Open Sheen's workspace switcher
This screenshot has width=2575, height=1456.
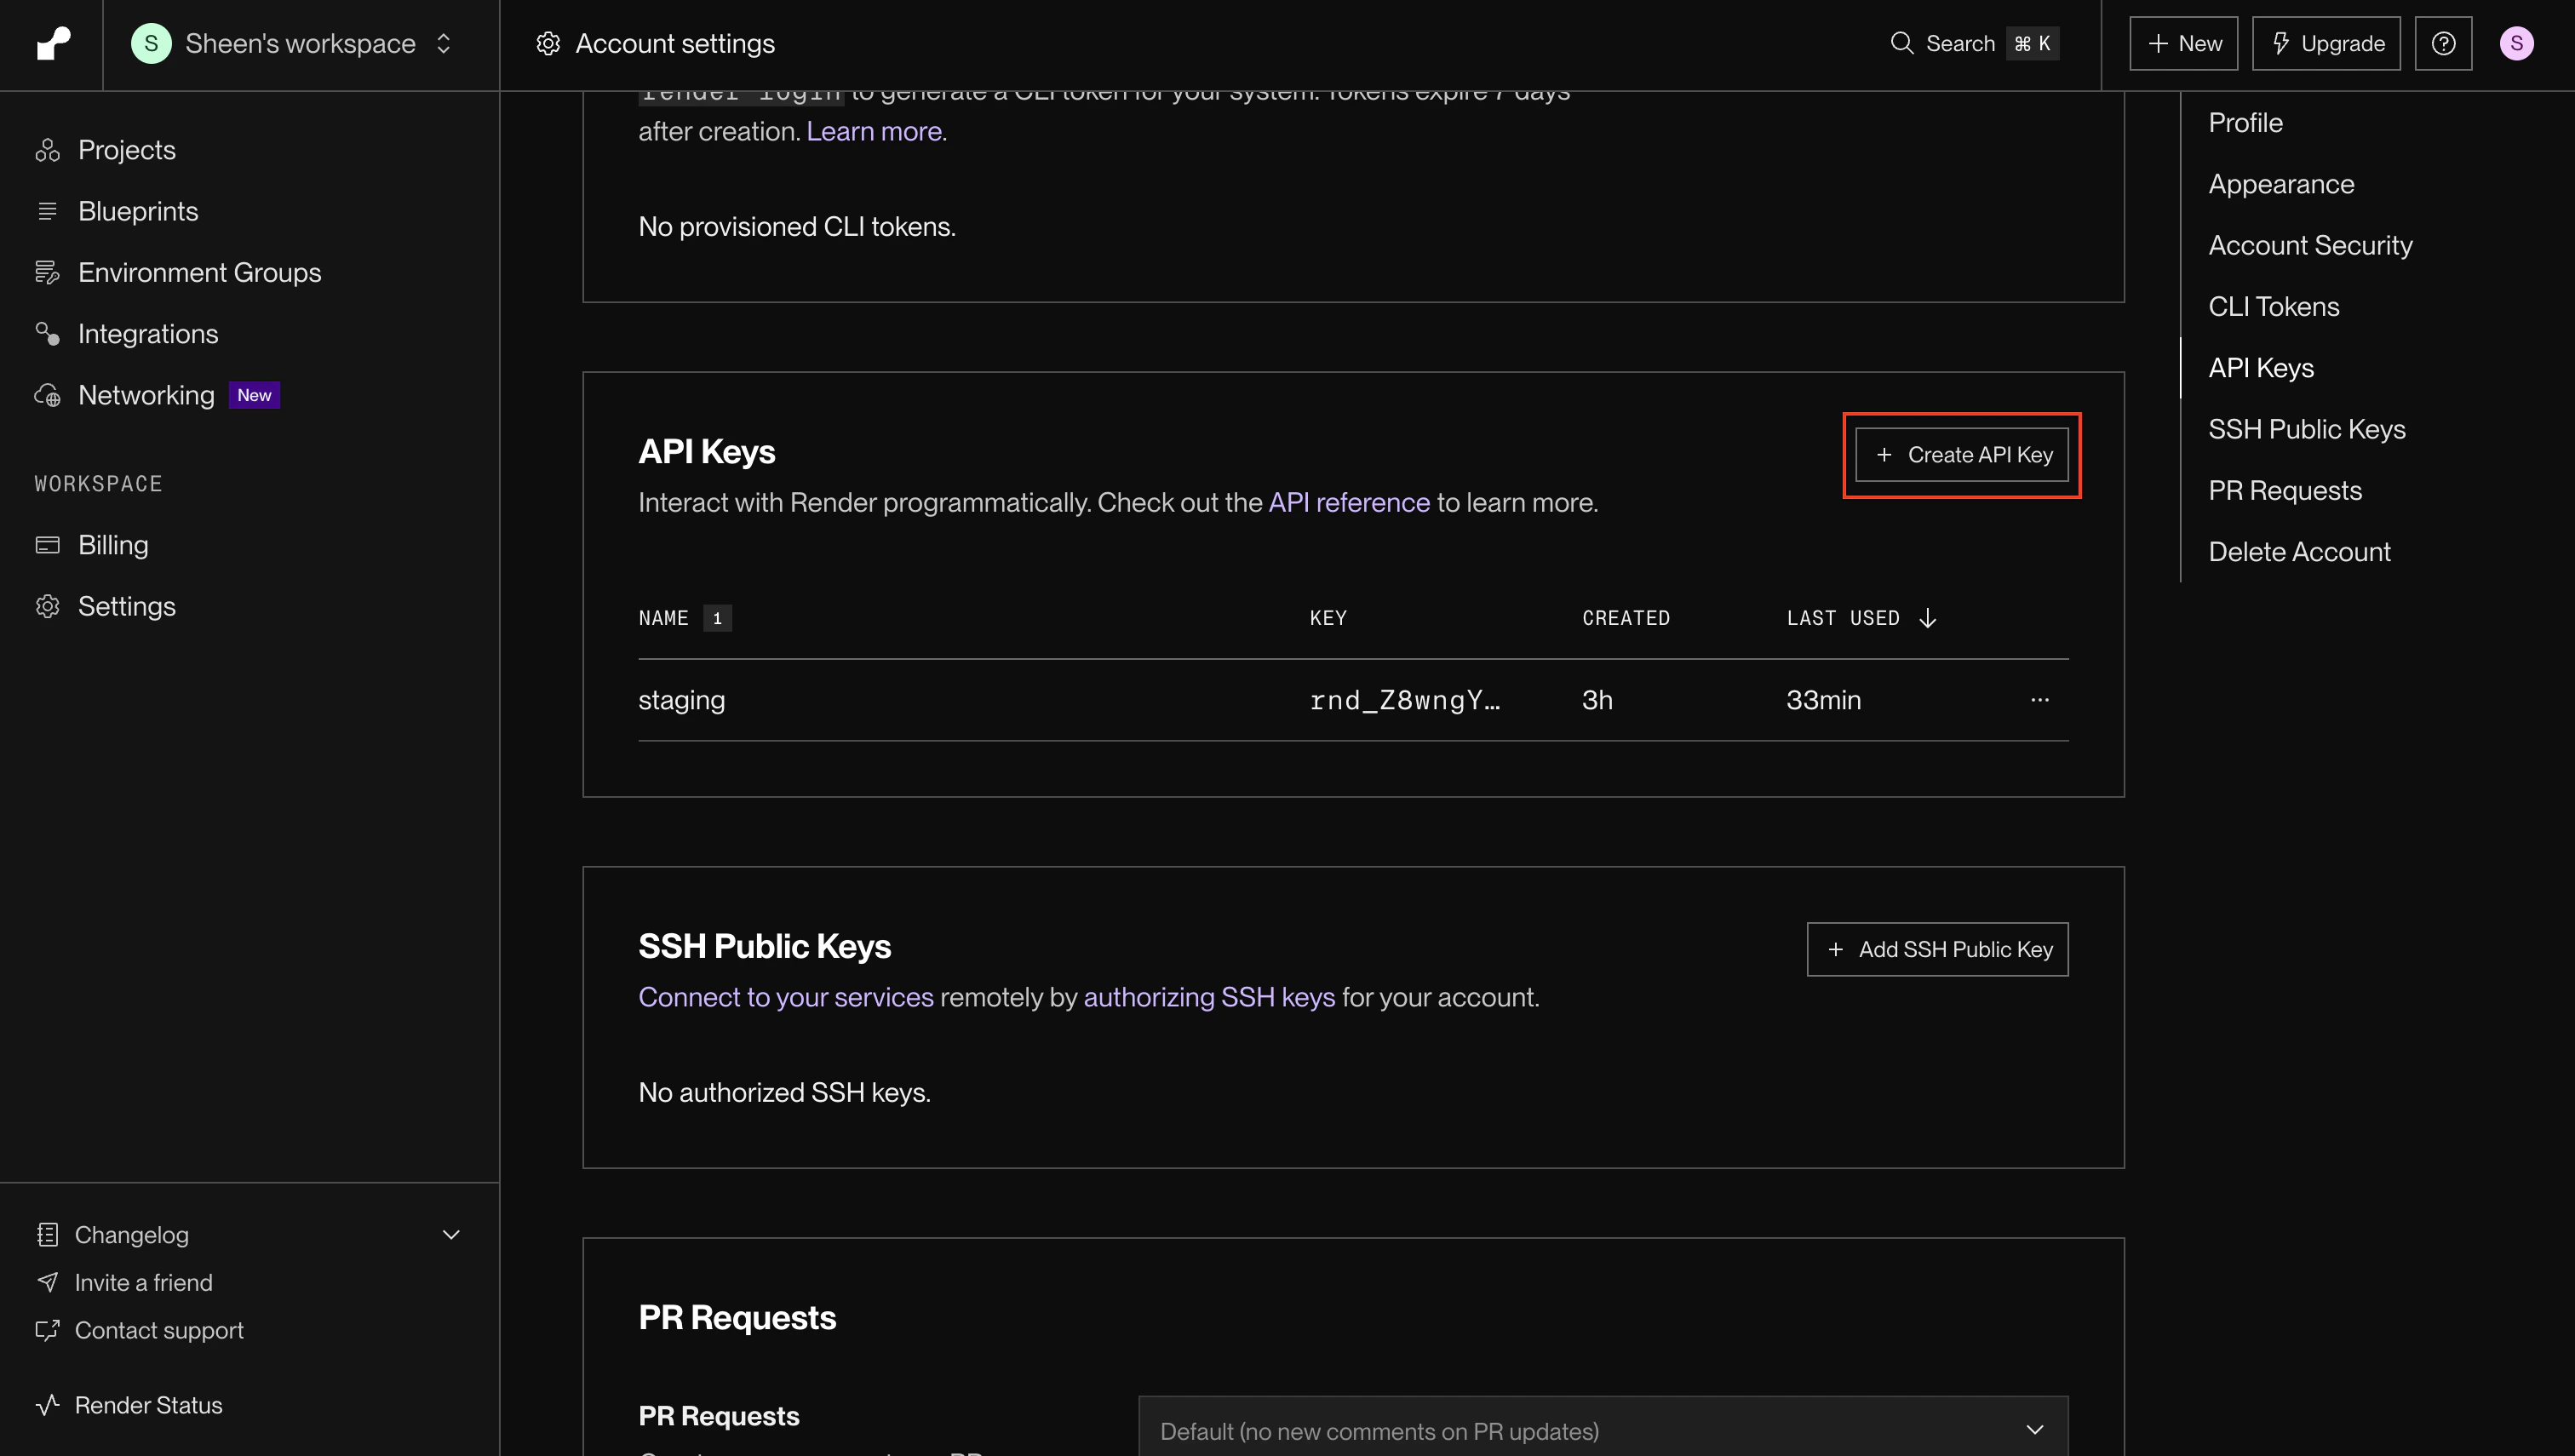[x=292, y=44]
